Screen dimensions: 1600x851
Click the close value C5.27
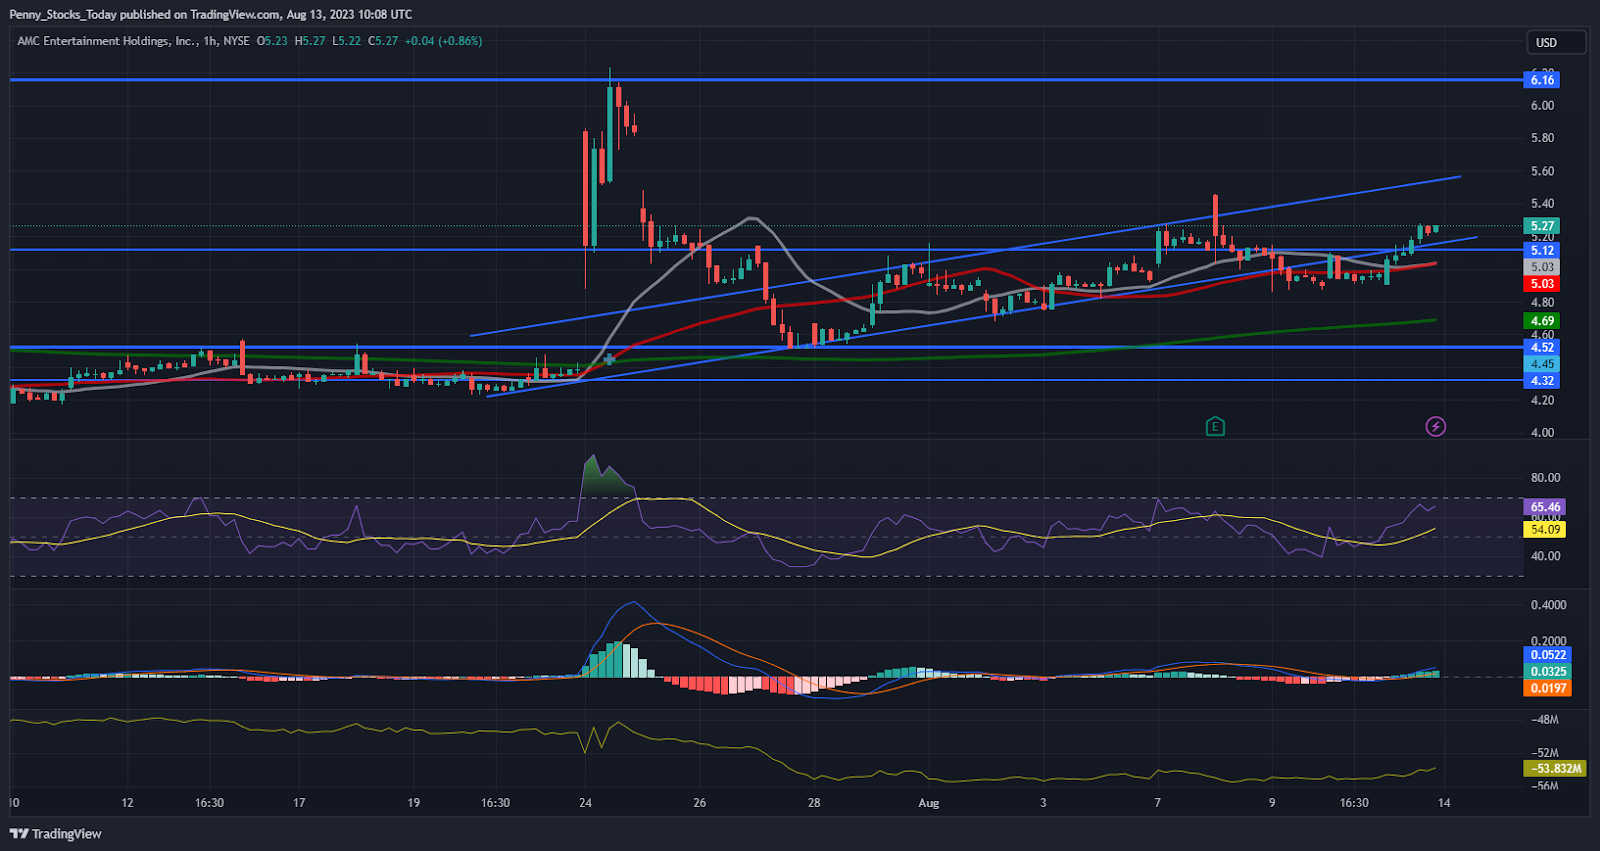[x=383, y=41]
